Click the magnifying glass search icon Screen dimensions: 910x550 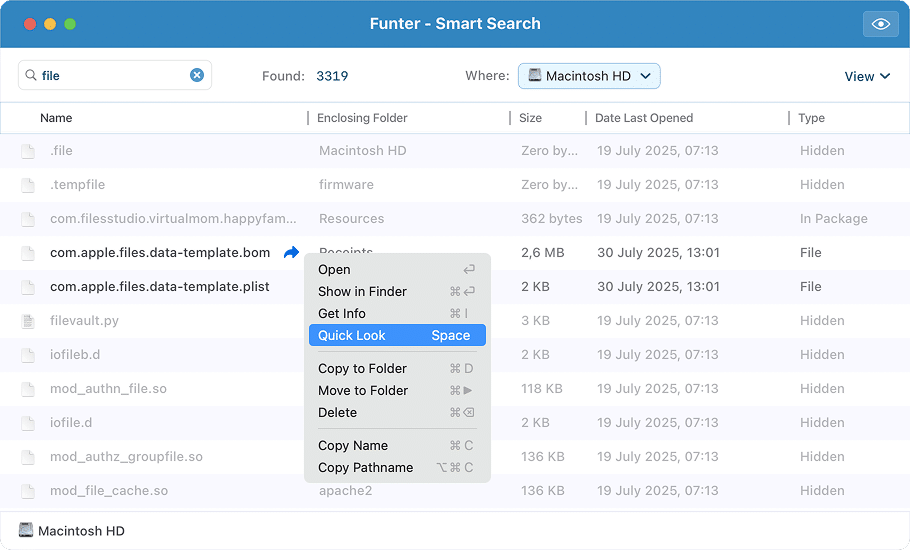coord(31,75)
